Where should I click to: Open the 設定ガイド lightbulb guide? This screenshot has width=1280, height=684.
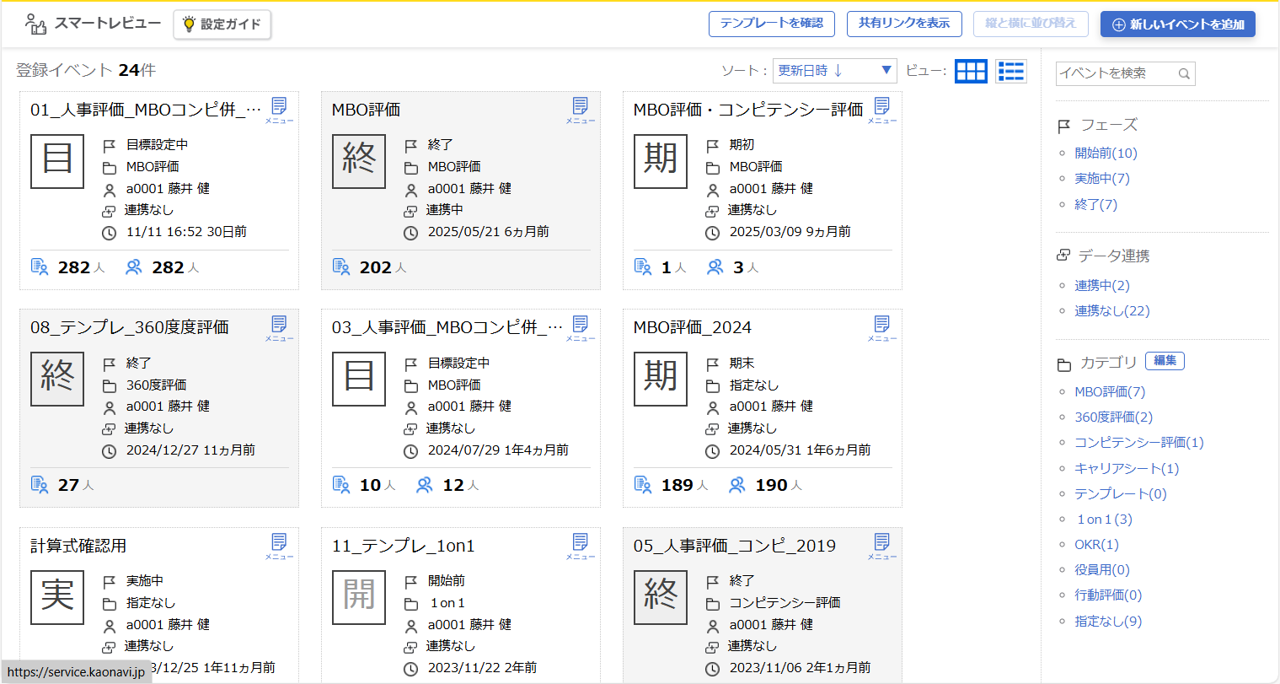(x=221, y=24)
